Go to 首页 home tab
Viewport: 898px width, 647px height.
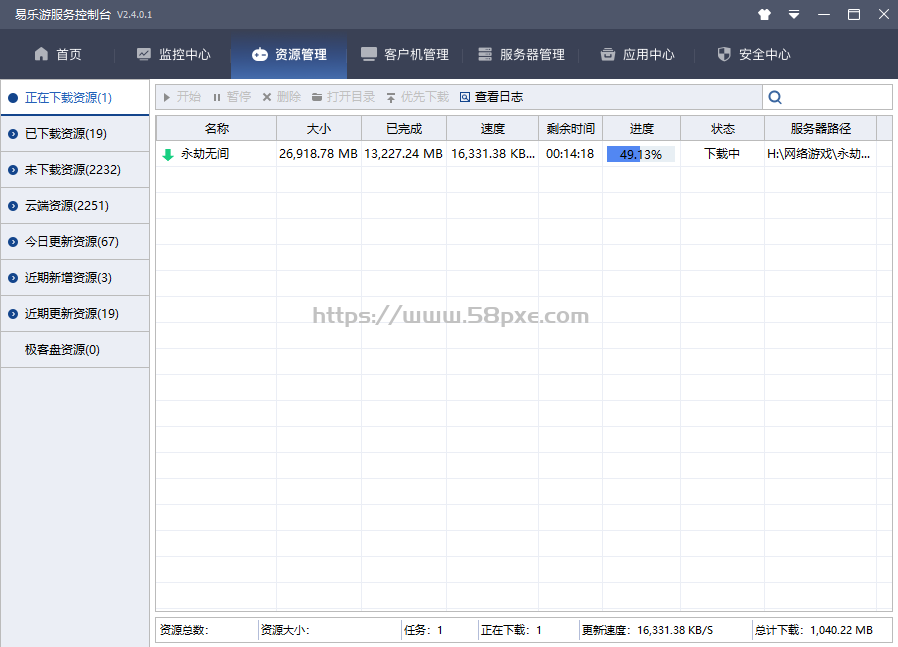[x=58, y=54]
